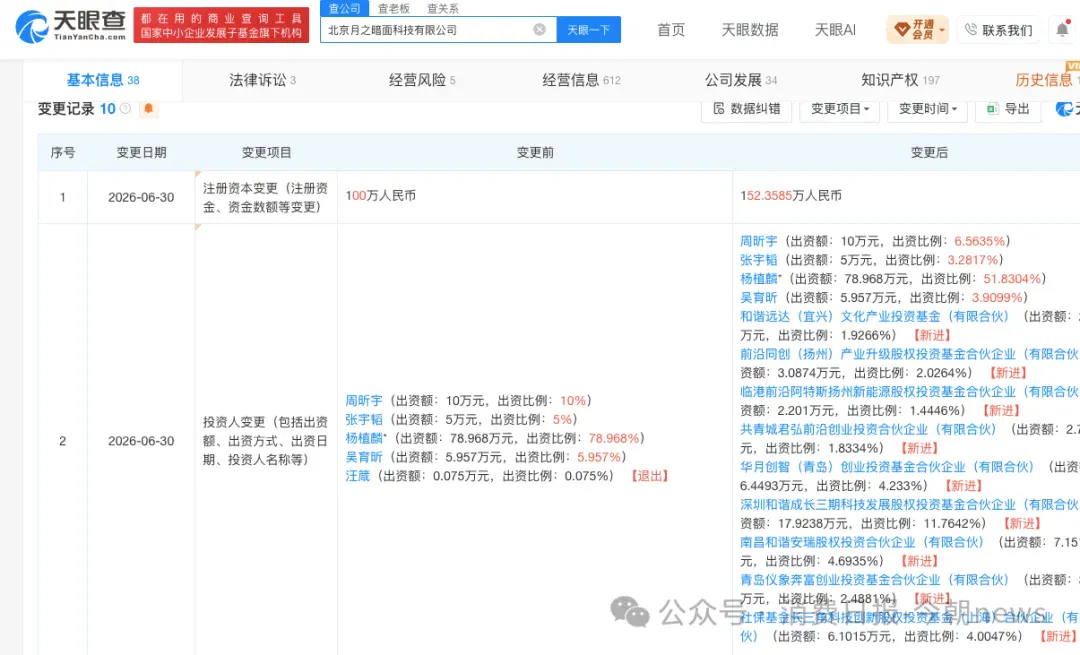Viewport: 1080px width, 655px height.
Task: Open 华月创智（青岛）创业投资基金 link
Action: (887, 467)
